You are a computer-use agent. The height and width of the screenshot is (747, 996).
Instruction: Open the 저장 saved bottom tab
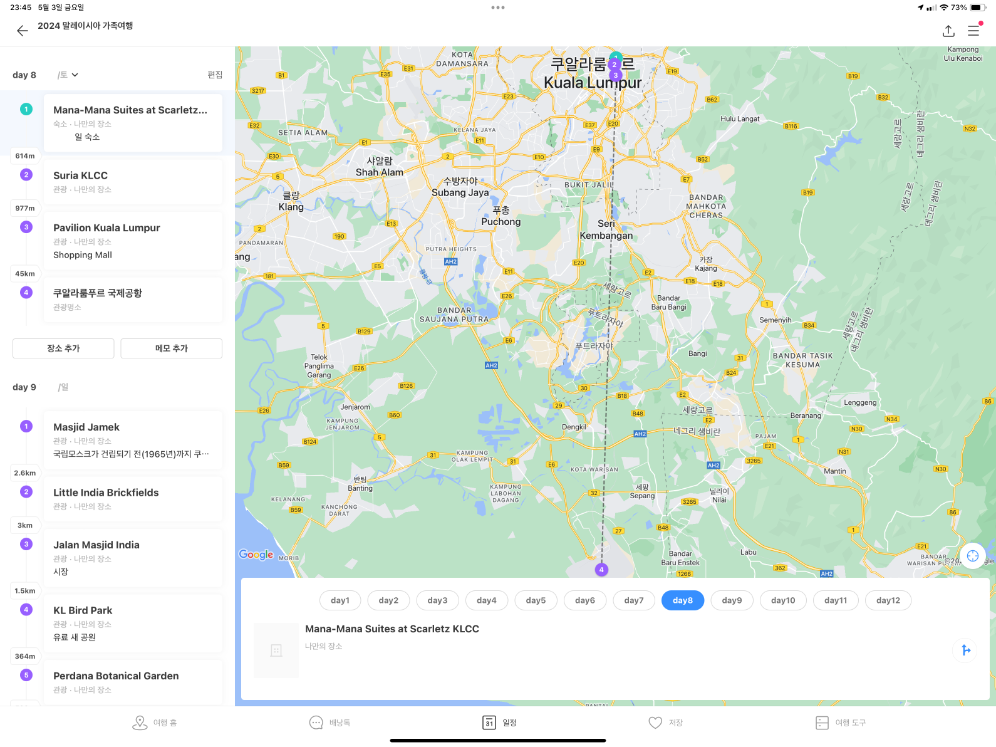coord(666,723)
